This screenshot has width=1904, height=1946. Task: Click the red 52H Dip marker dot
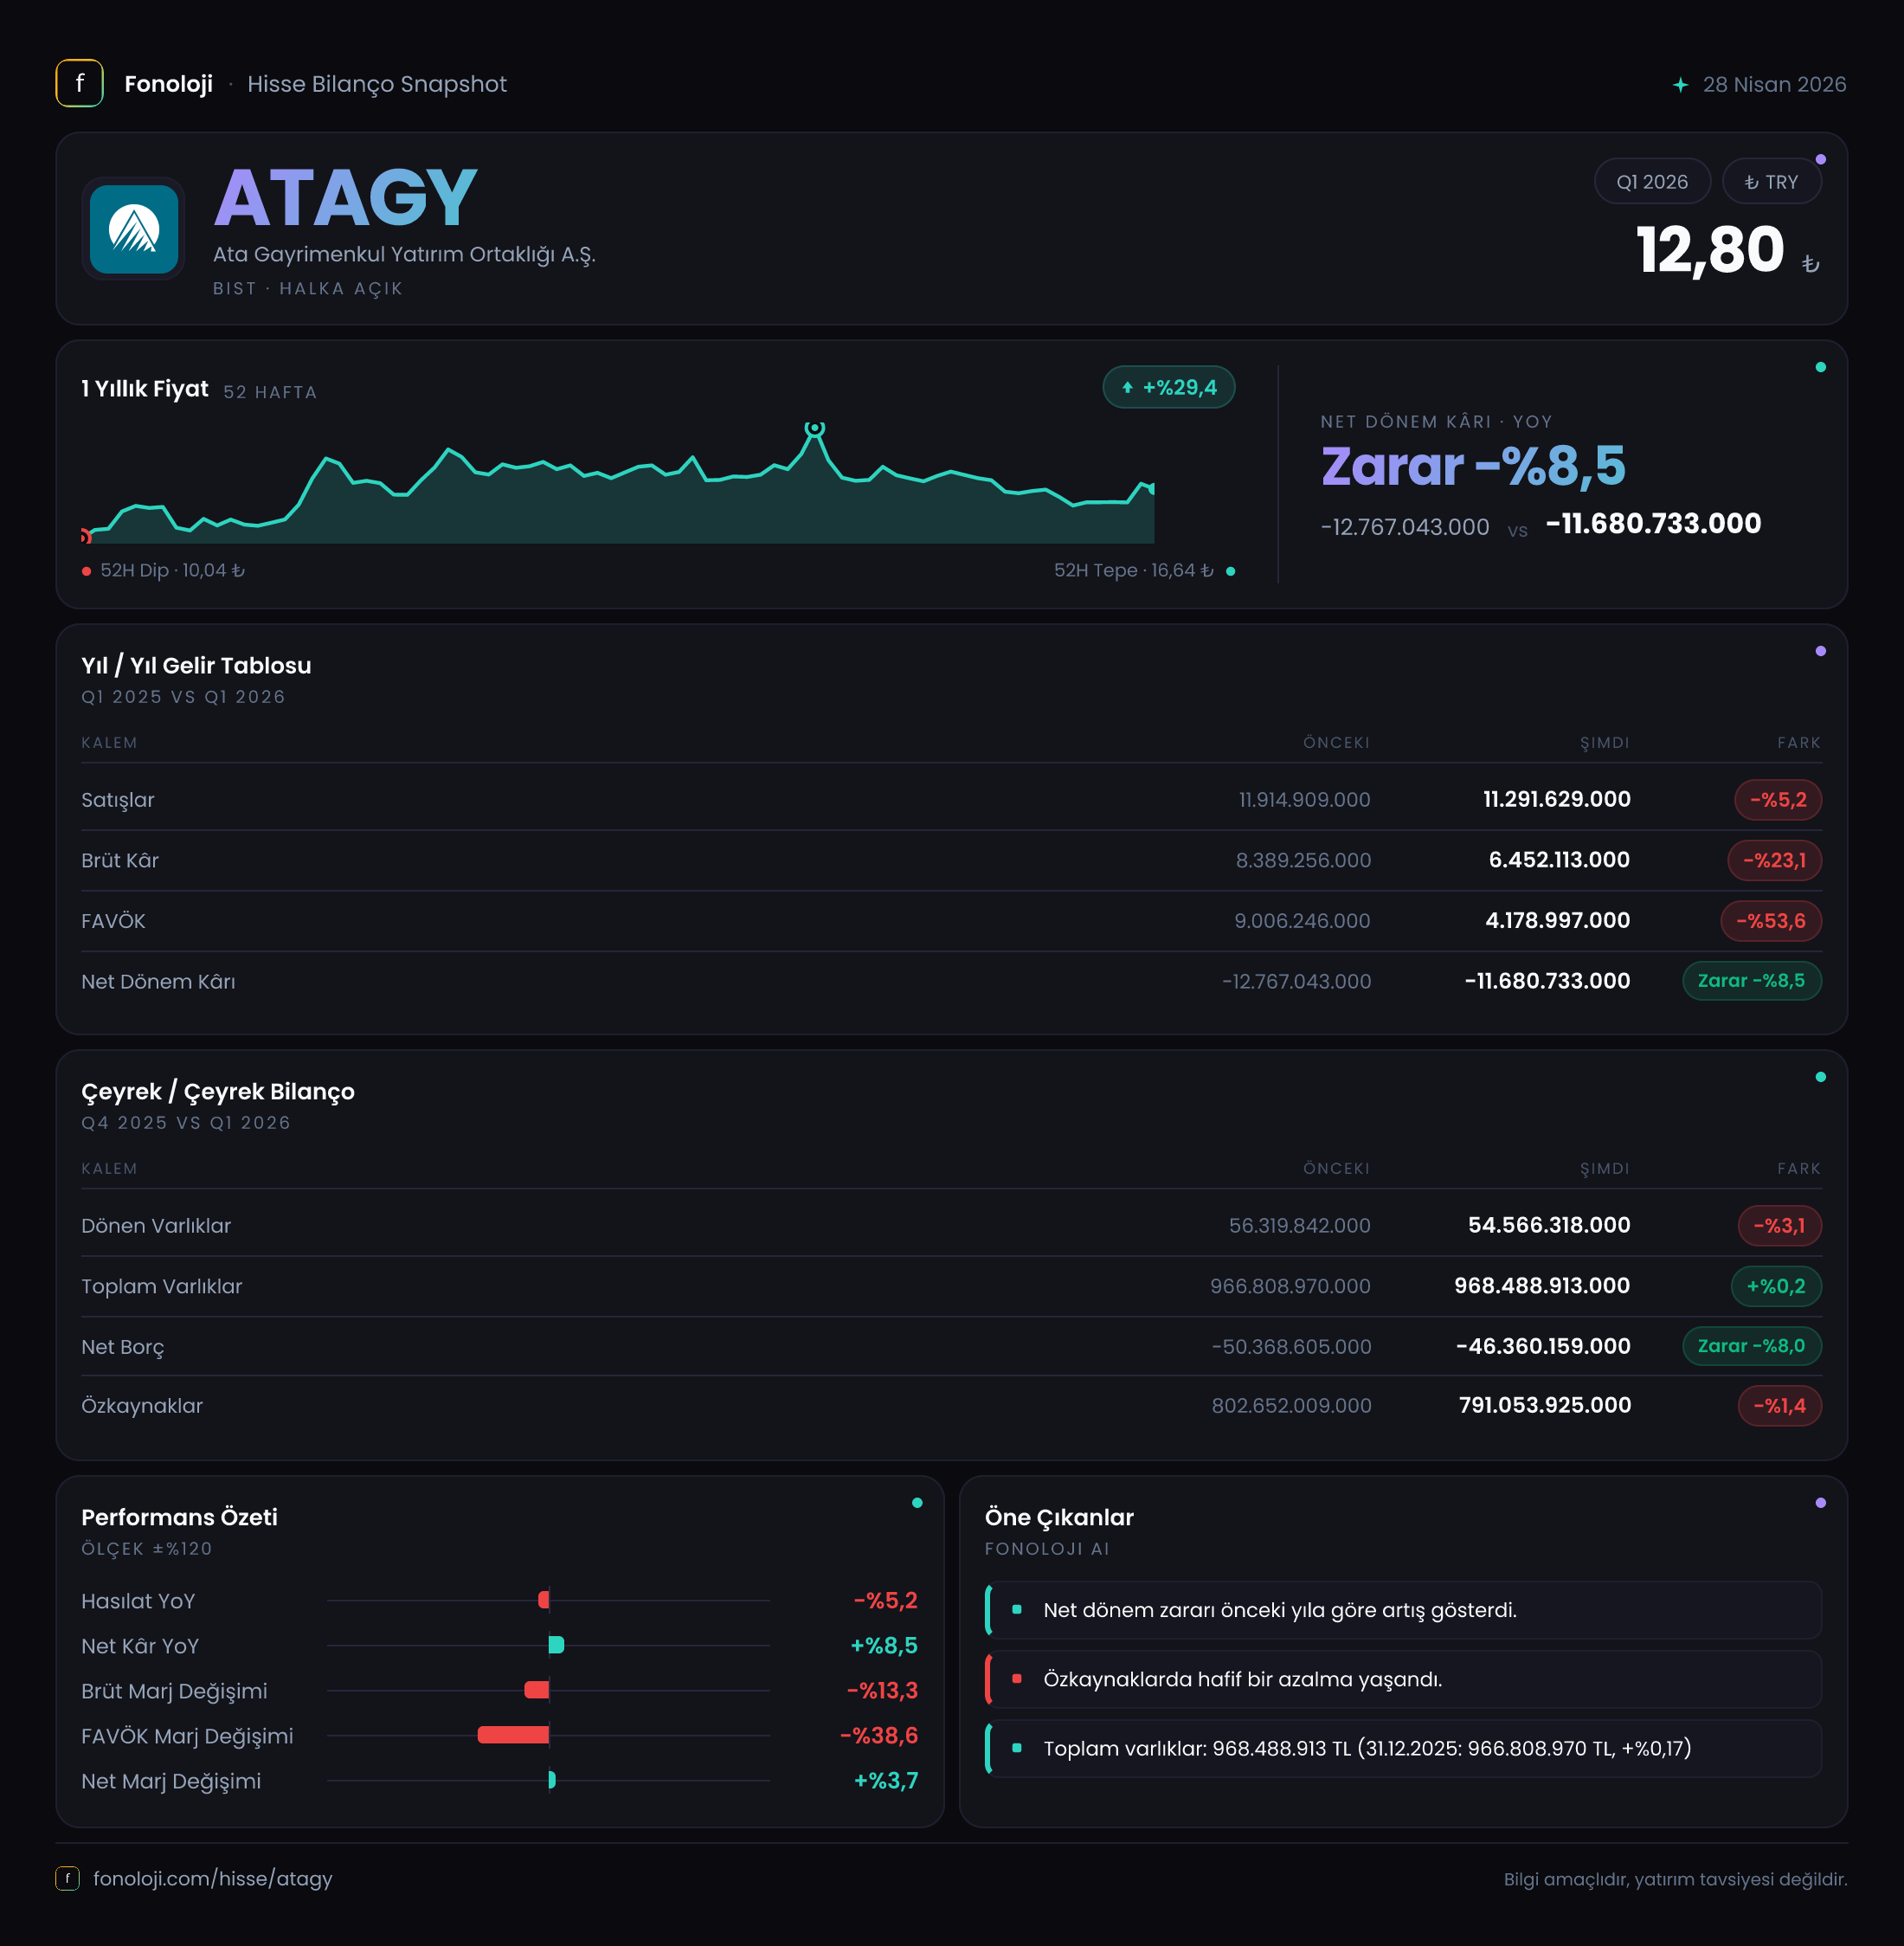coord(87,571)
